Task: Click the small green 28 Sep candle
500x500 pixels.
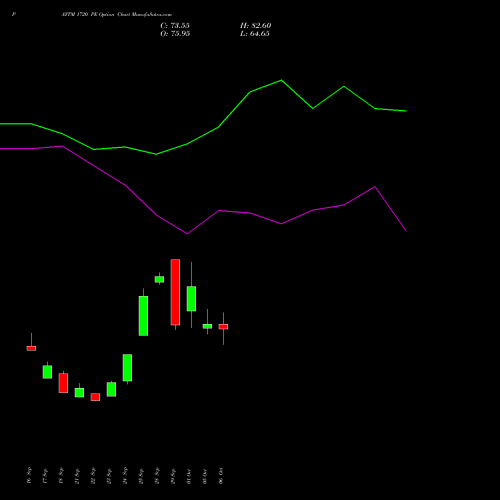Action: tap(159, 279)
